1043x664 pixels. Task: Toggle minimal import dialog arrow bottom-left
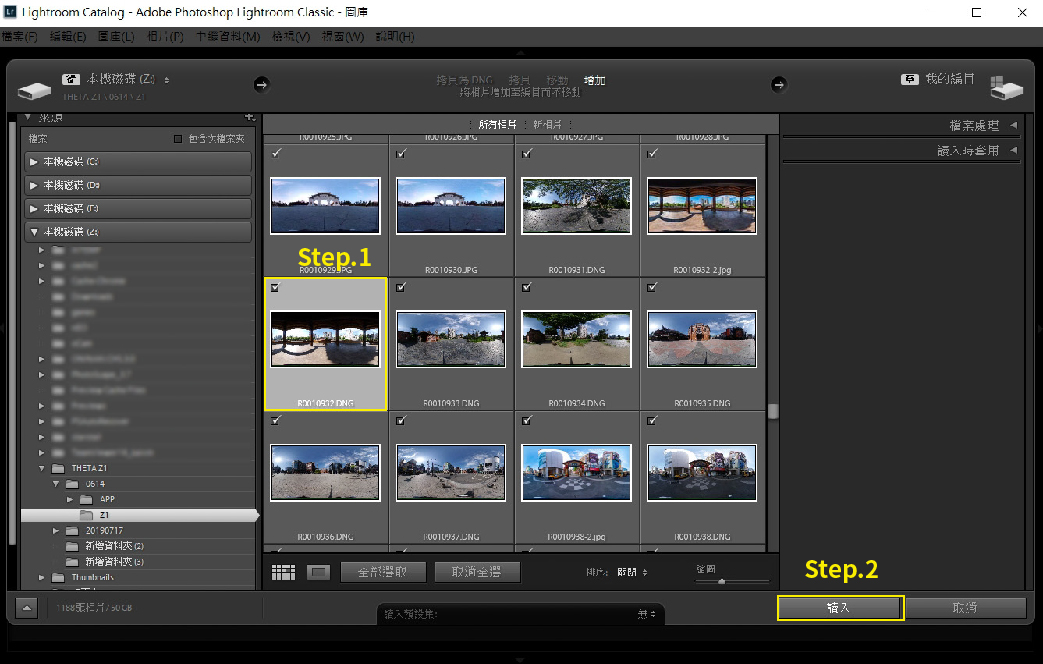coord(27,608)
